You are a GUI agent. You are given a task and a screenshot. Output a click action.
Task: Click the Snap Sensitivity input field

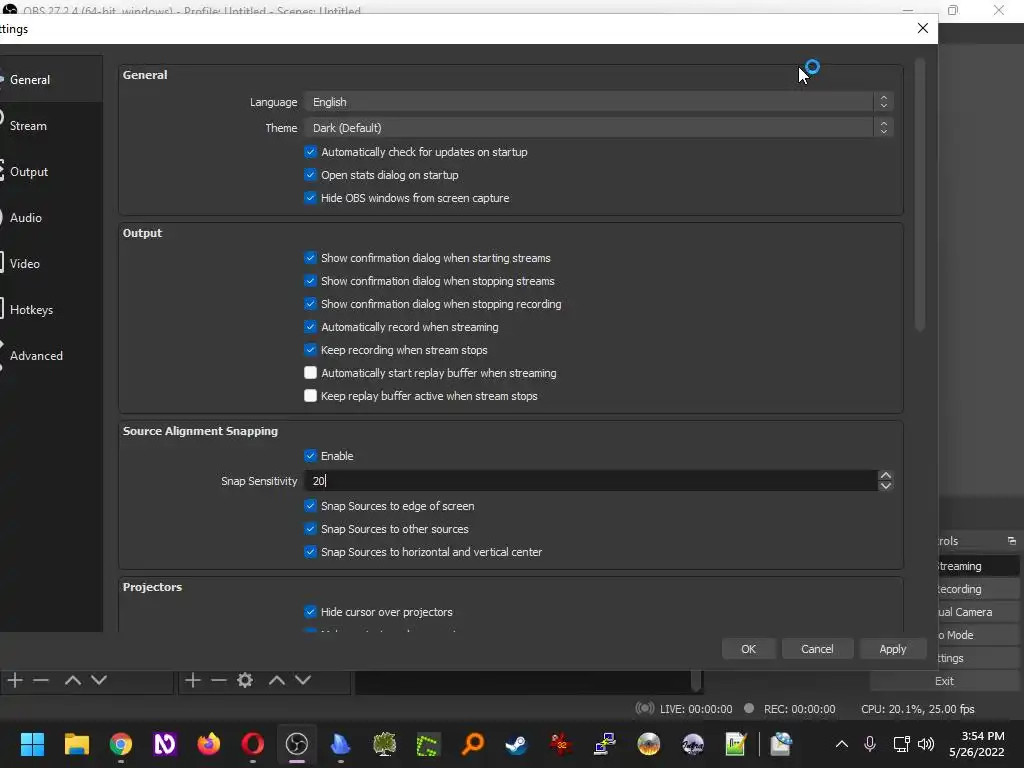click(591, 481)
